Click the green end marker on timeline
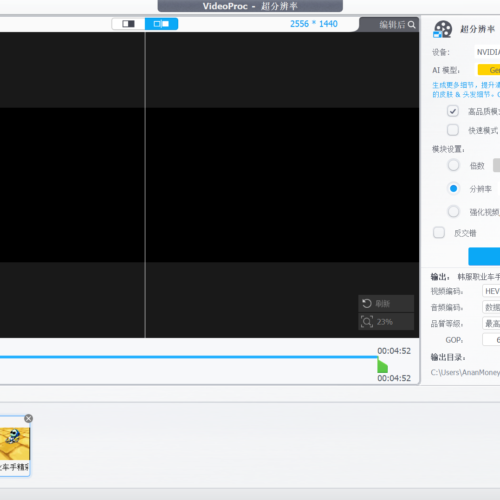This screenshot has height=500, width=500. click(382, 365)
